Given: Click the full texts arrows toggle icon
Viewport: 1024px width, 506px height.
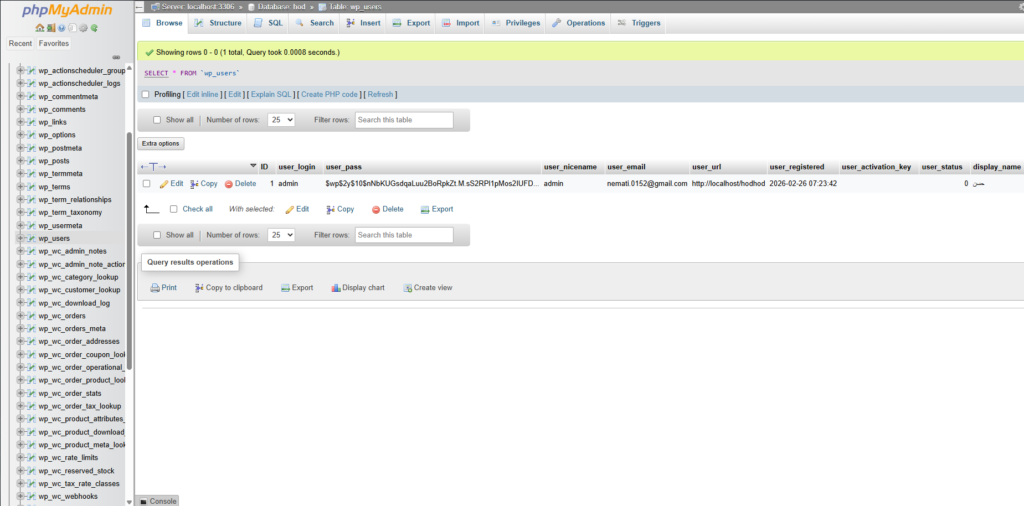Looking at the screenshot, I should (153, 167).
